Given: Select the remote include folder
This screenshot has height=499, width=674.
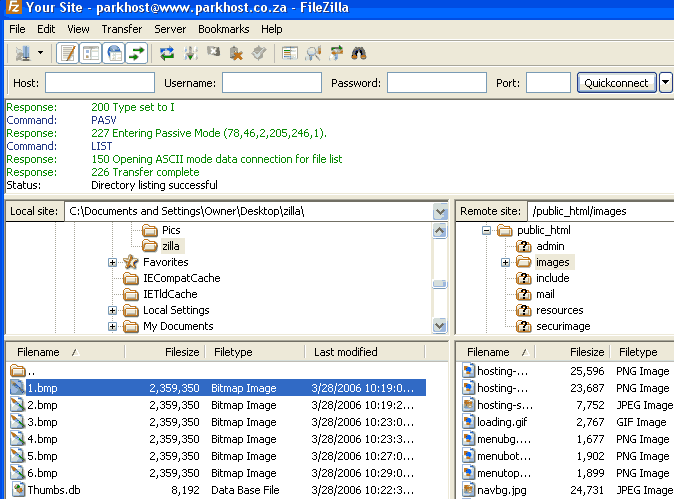Looking at the screenshot, I should point(552,278).
